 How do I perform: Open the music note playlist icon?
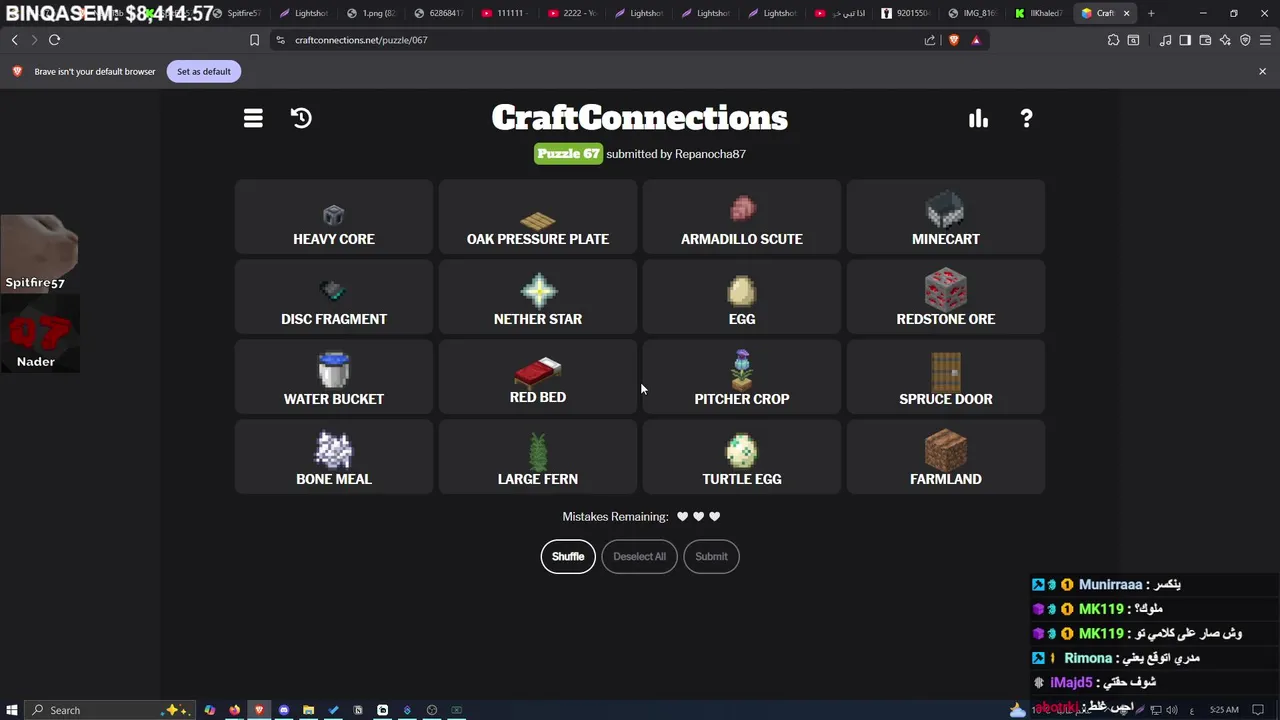tap(1165, 40)
